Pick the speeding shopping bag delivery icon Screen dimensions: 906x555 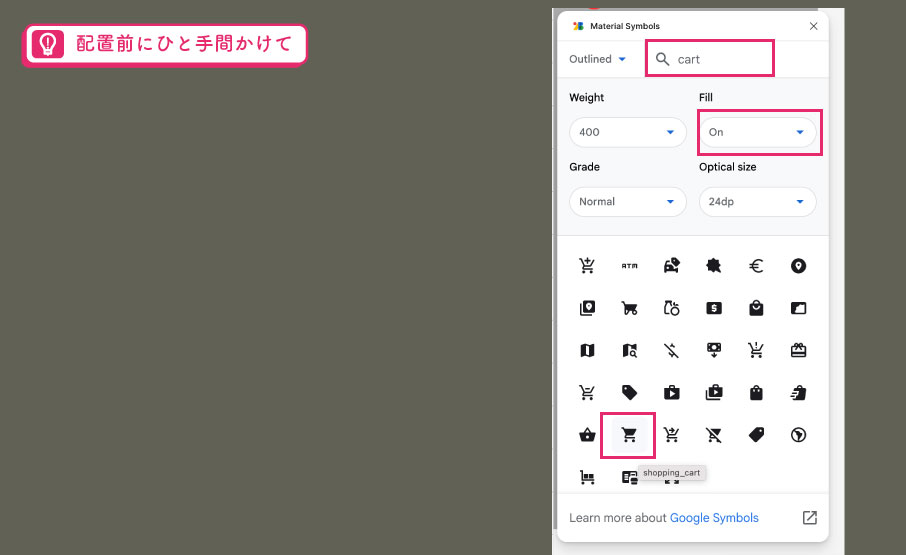(x=798, y=393)
